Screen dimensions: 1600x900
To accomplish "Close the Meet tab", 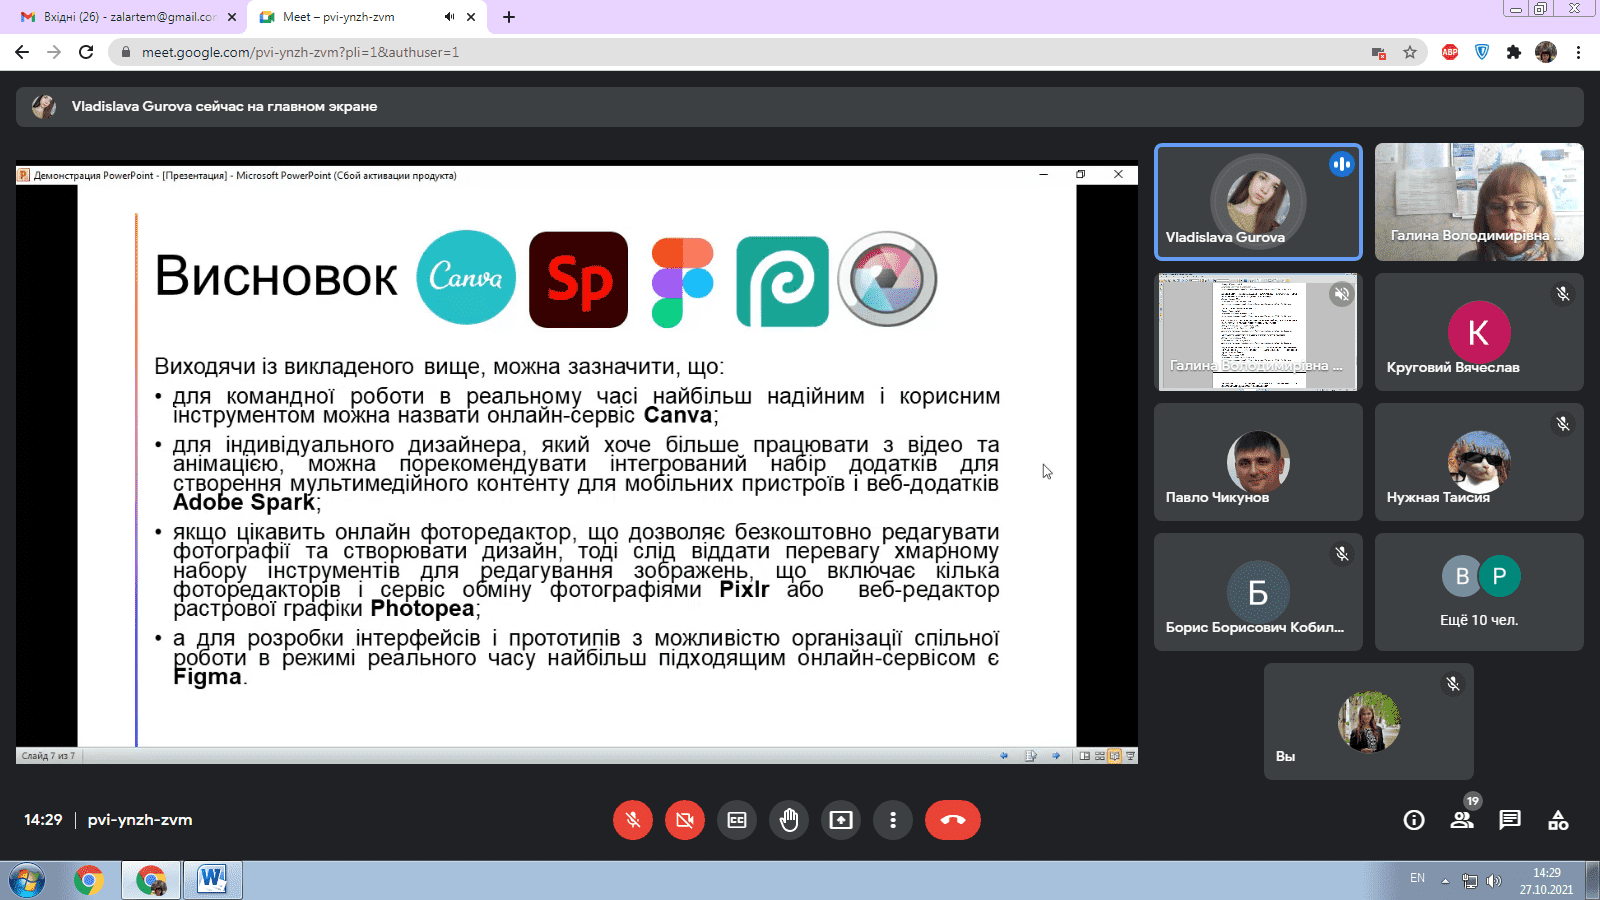I will click(471, 17).
